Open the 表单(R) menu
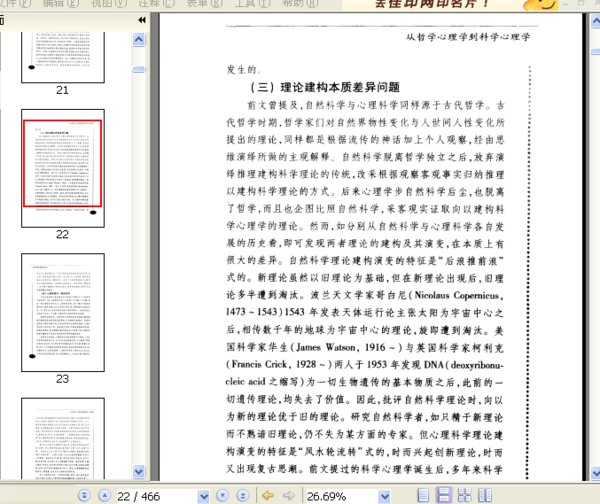 point(204,3)
